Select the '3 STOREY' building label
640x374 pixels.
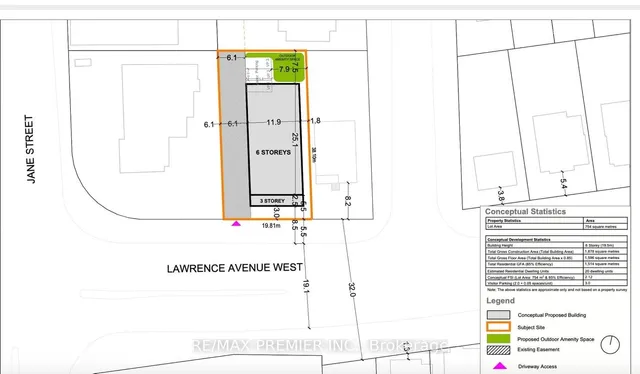pyautogui.click(x=272, y=201)
